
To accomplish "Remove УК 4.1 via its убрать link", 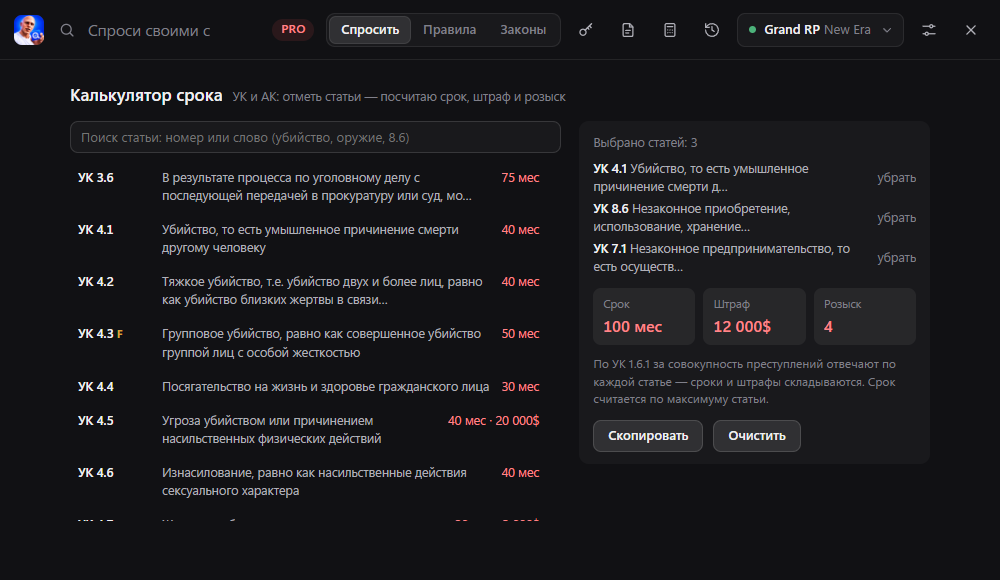I will [x=896, y=178].
